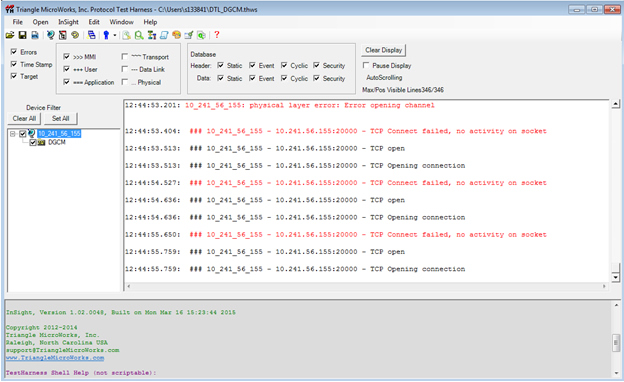Toggle Header Cyclic database checkbox
The image size is (624, 382).
point(284,65)
